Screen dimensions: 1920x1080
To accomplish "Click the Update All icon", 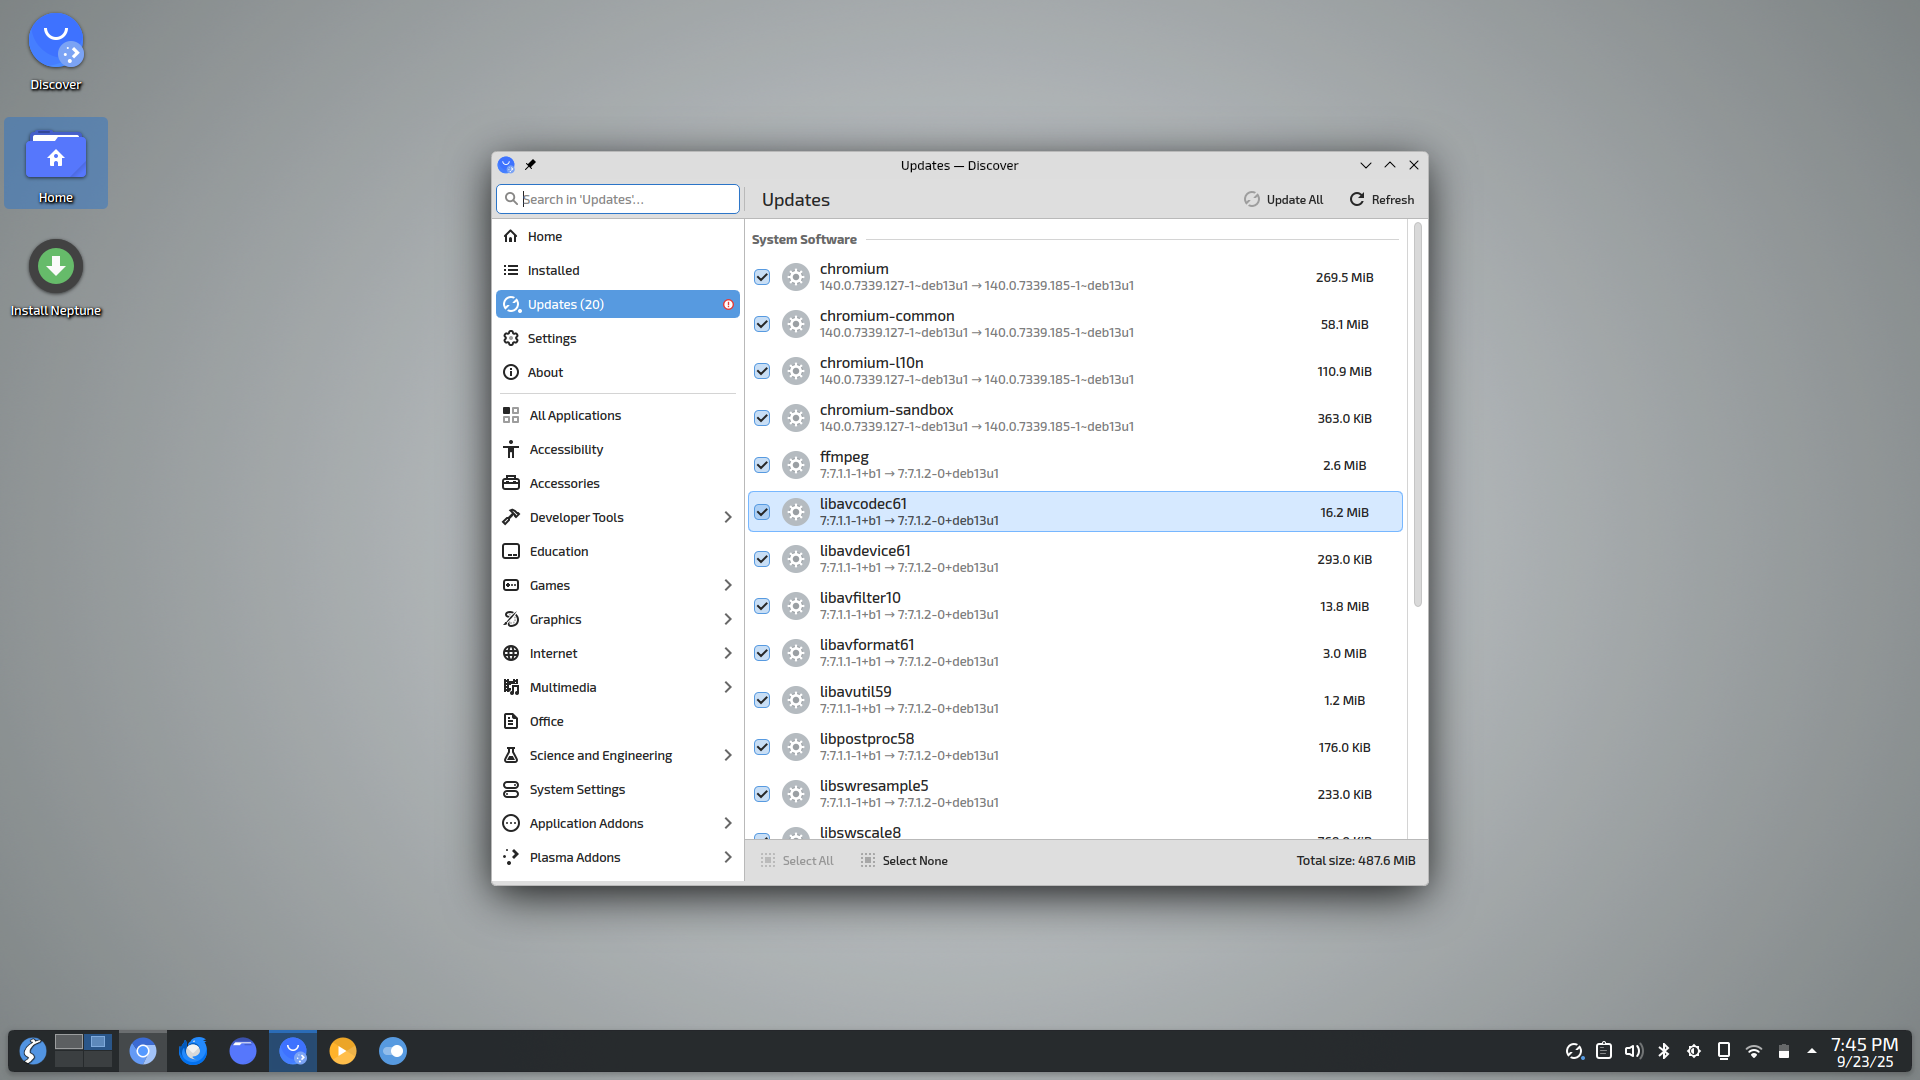I will click(1252, 200).
